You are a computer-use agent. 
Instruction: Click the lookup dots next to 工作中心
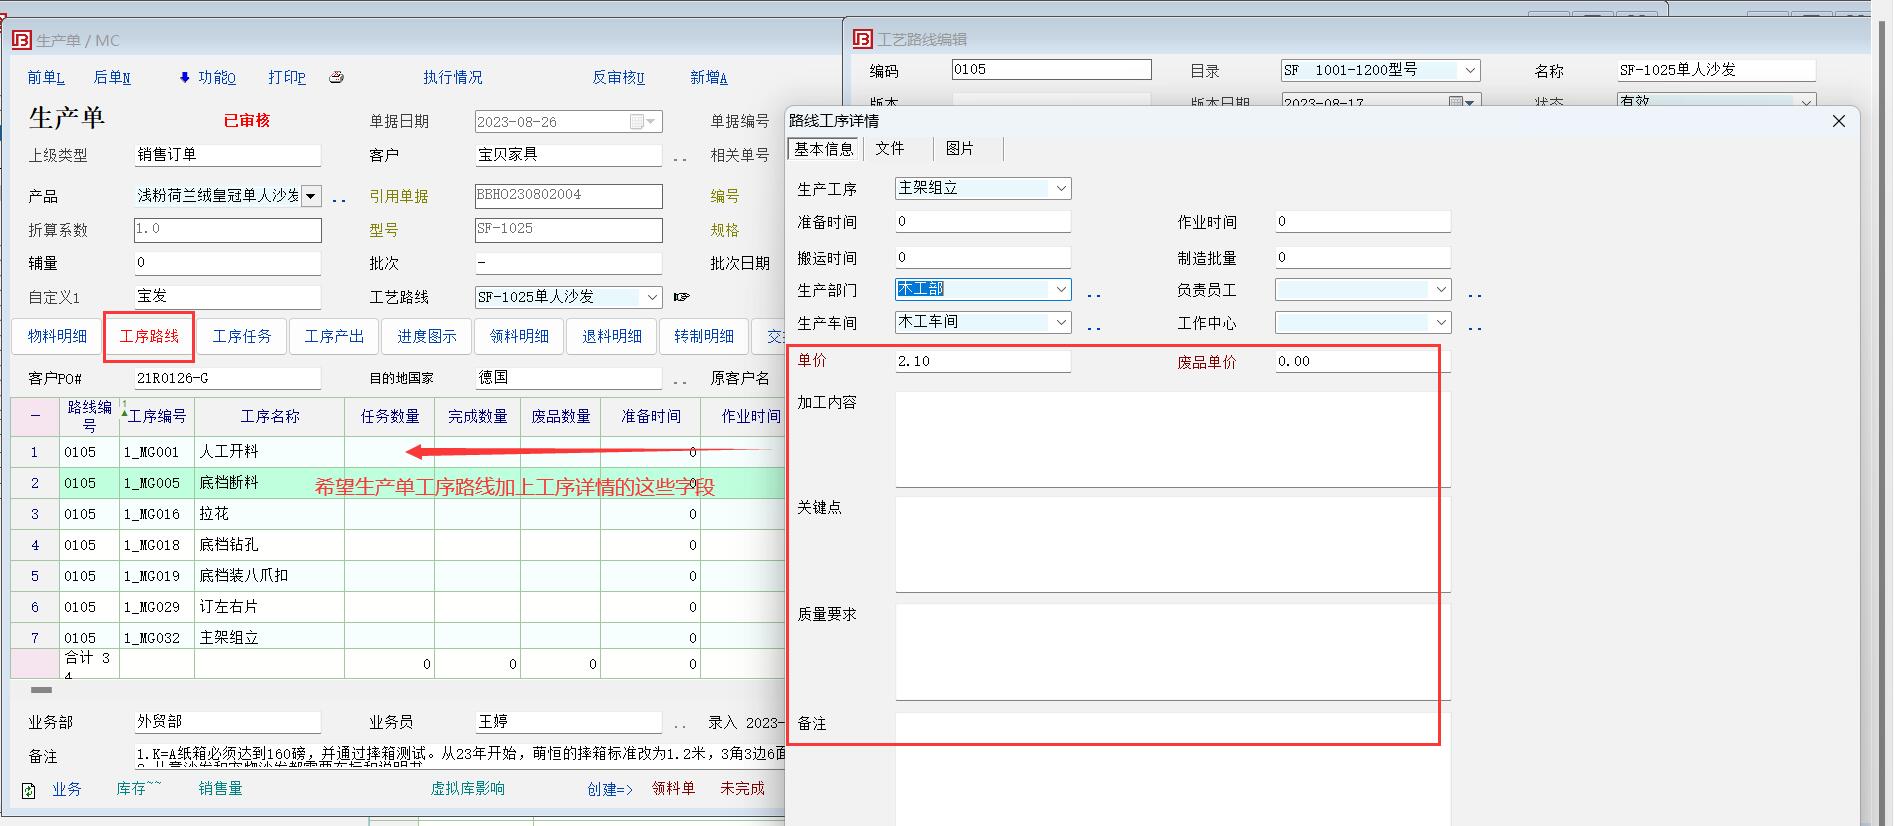[1475, 327]
